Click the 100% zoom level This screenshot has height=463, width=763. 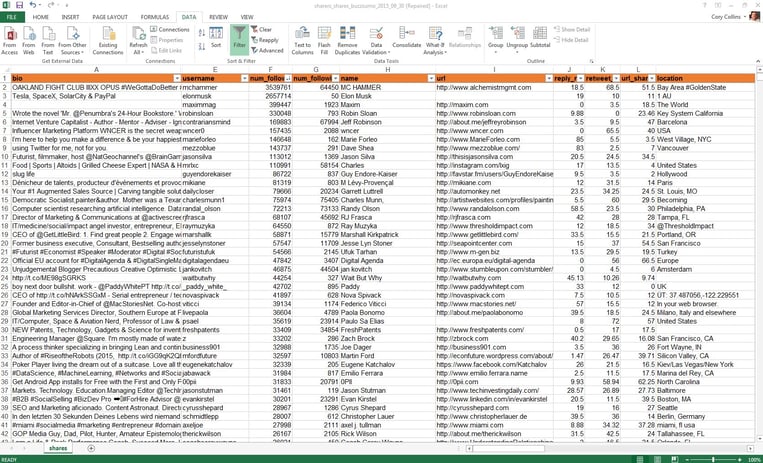[754, 459]
